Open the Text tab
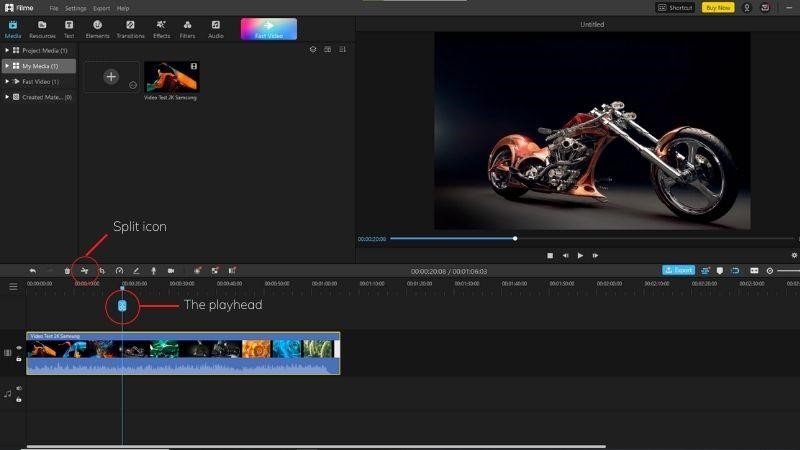This screenshot has height=450, width=800. click(x=69, y=29)
